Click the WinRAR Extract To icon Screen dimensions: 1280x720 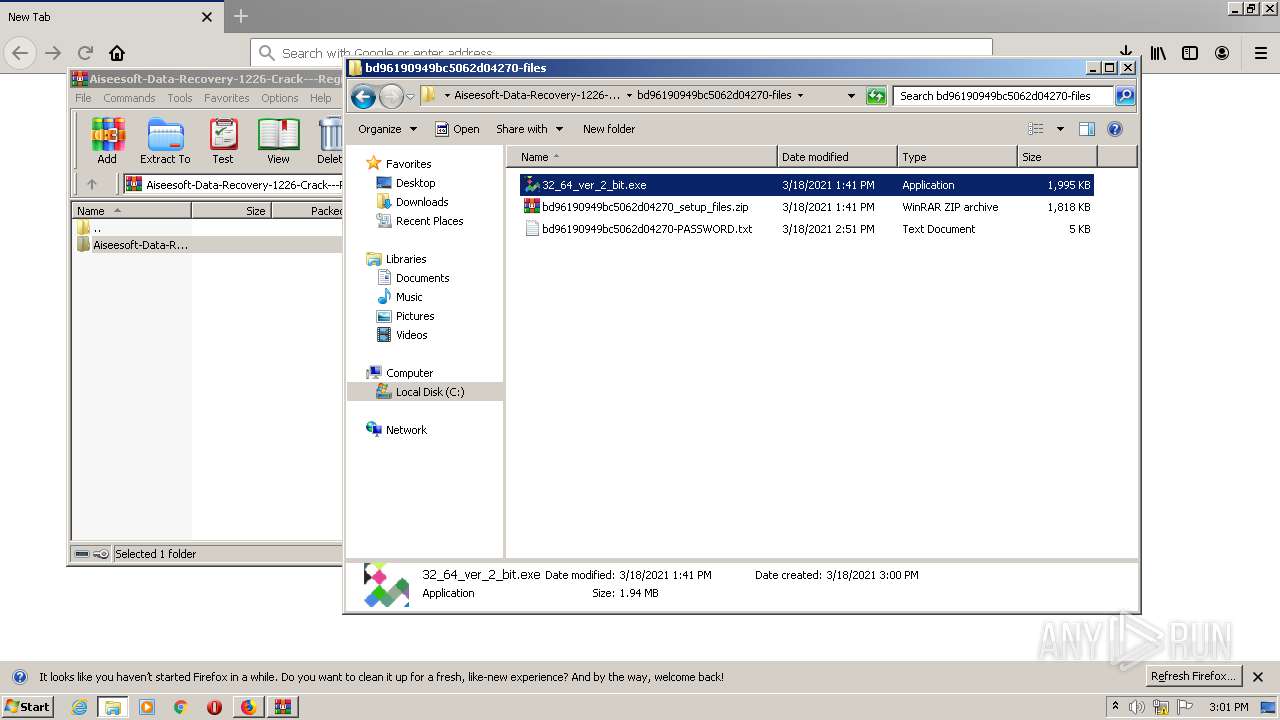tap(165, 141)
